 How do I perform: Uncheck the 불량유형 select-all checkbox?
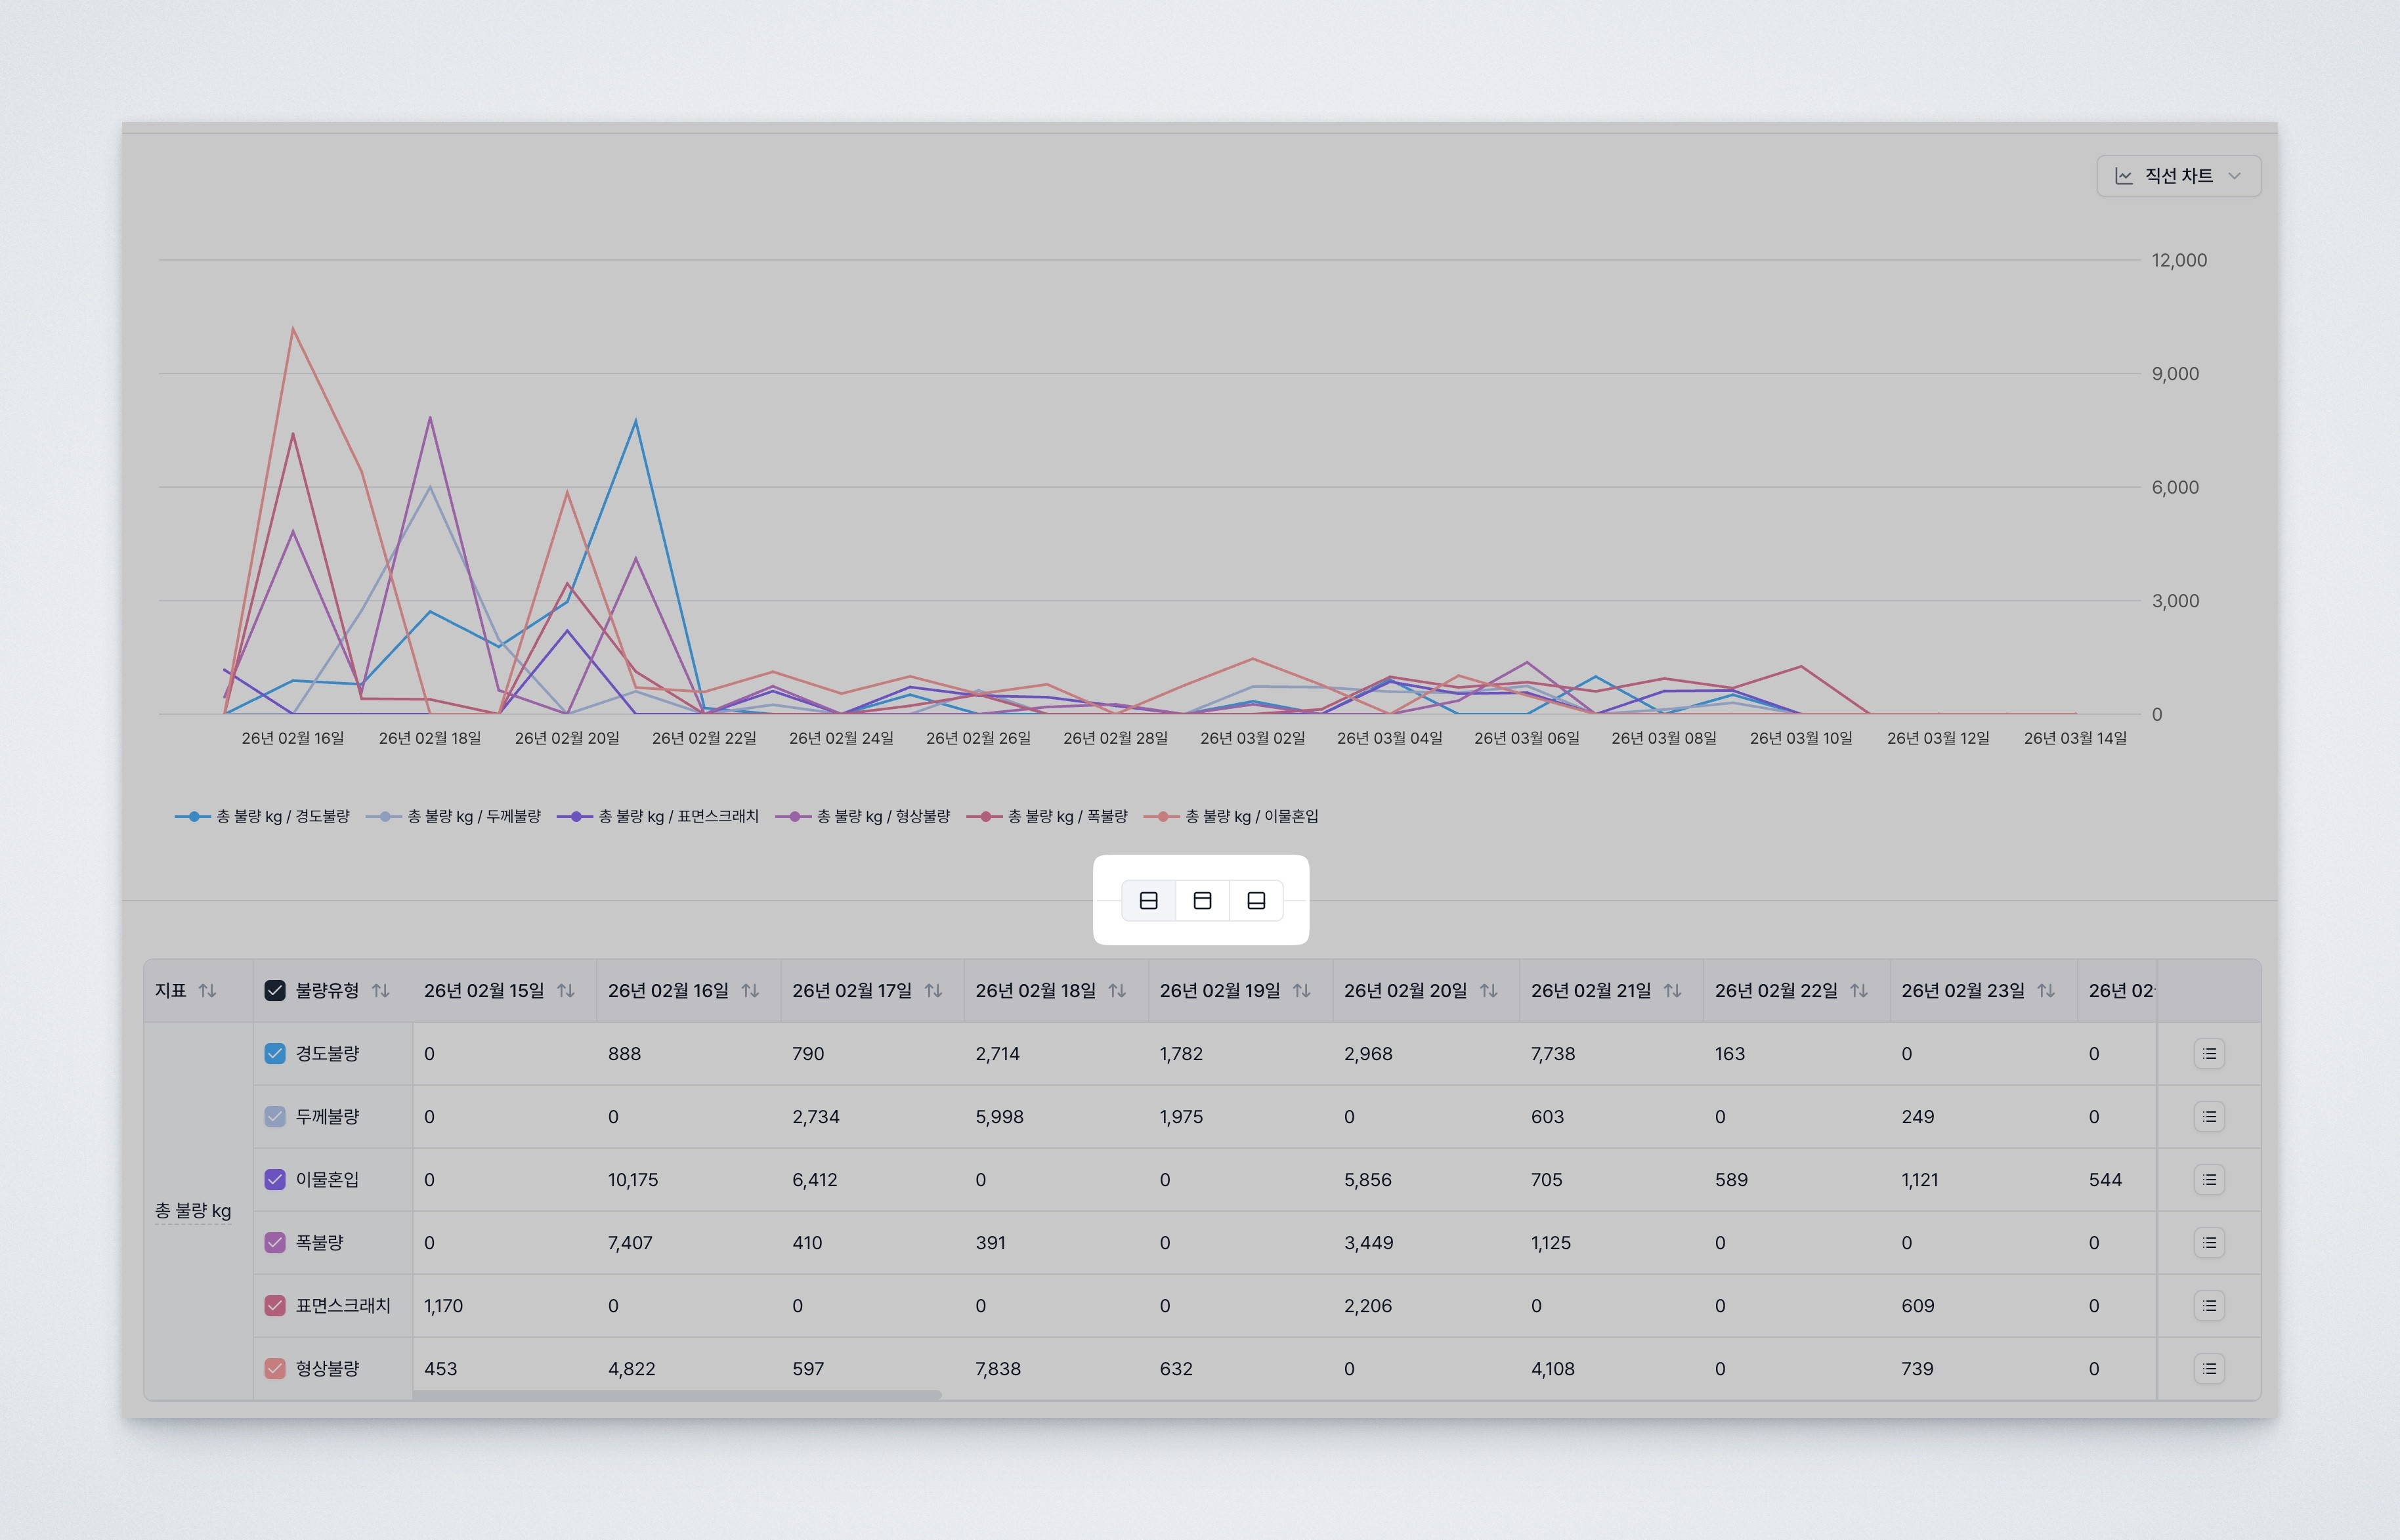[x=274, y=990]
